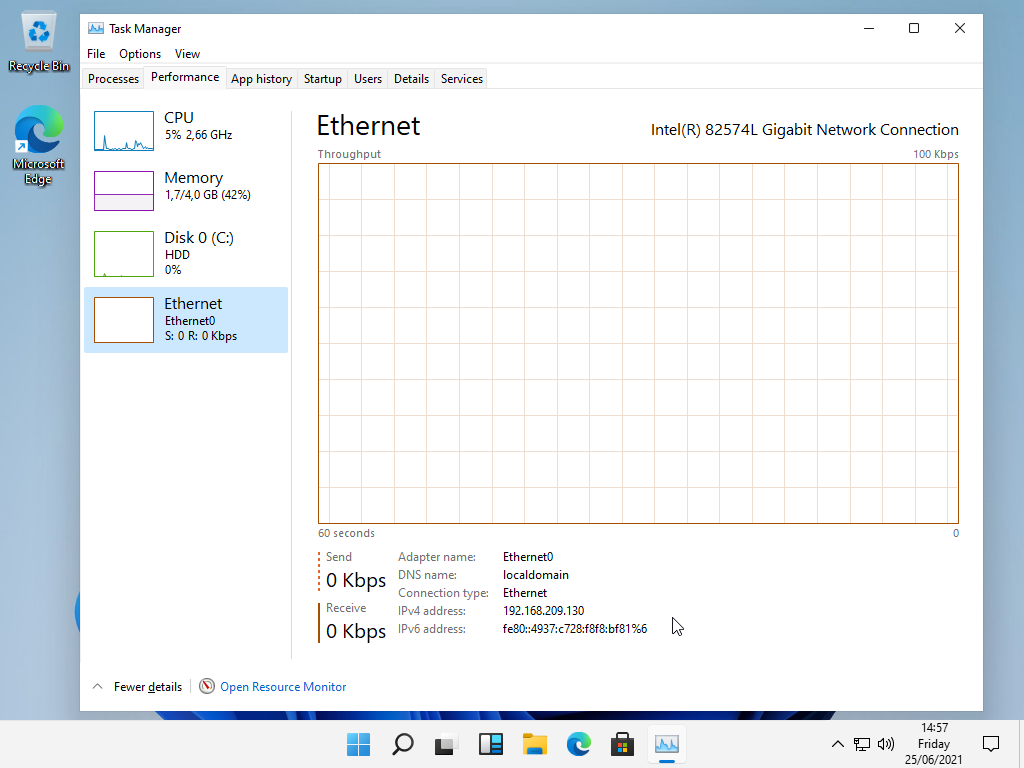The height and width of the screenshot is (768, 1024).
Task: Click the Windows Start button
Action: click(358, 744)
